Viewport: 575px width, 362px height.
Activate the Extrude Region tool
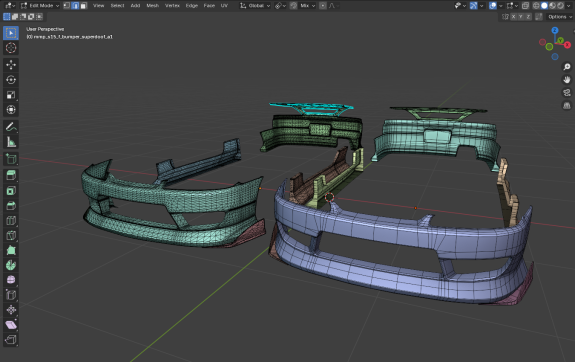[11, 176]
